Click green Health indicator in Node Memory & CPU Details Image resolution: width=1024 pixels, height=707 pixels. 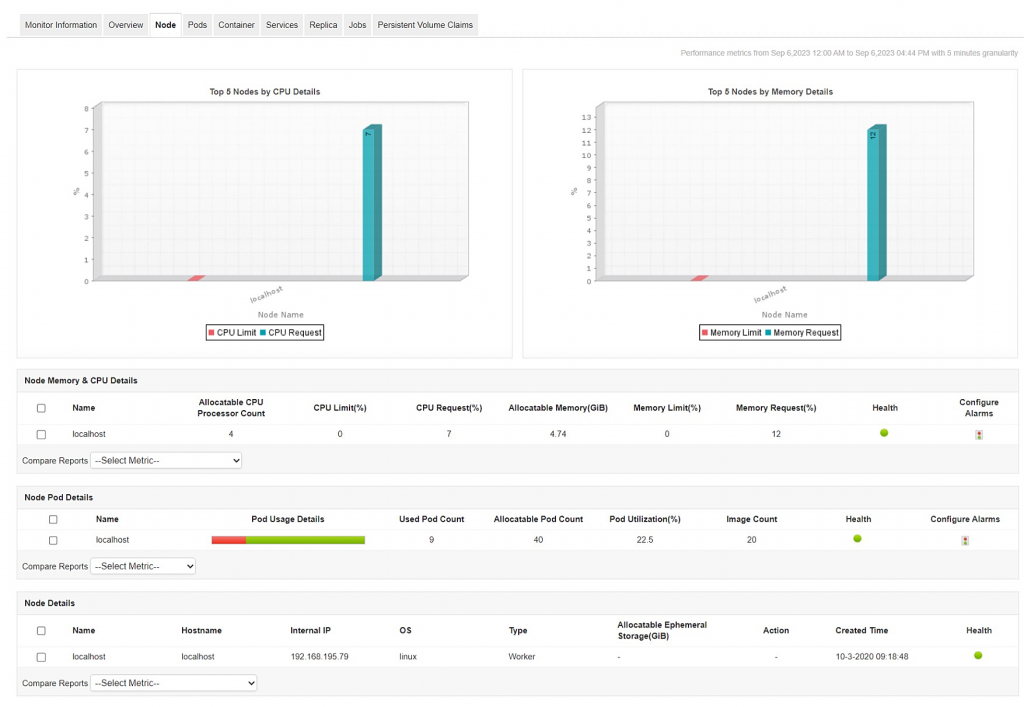[884, 433]
